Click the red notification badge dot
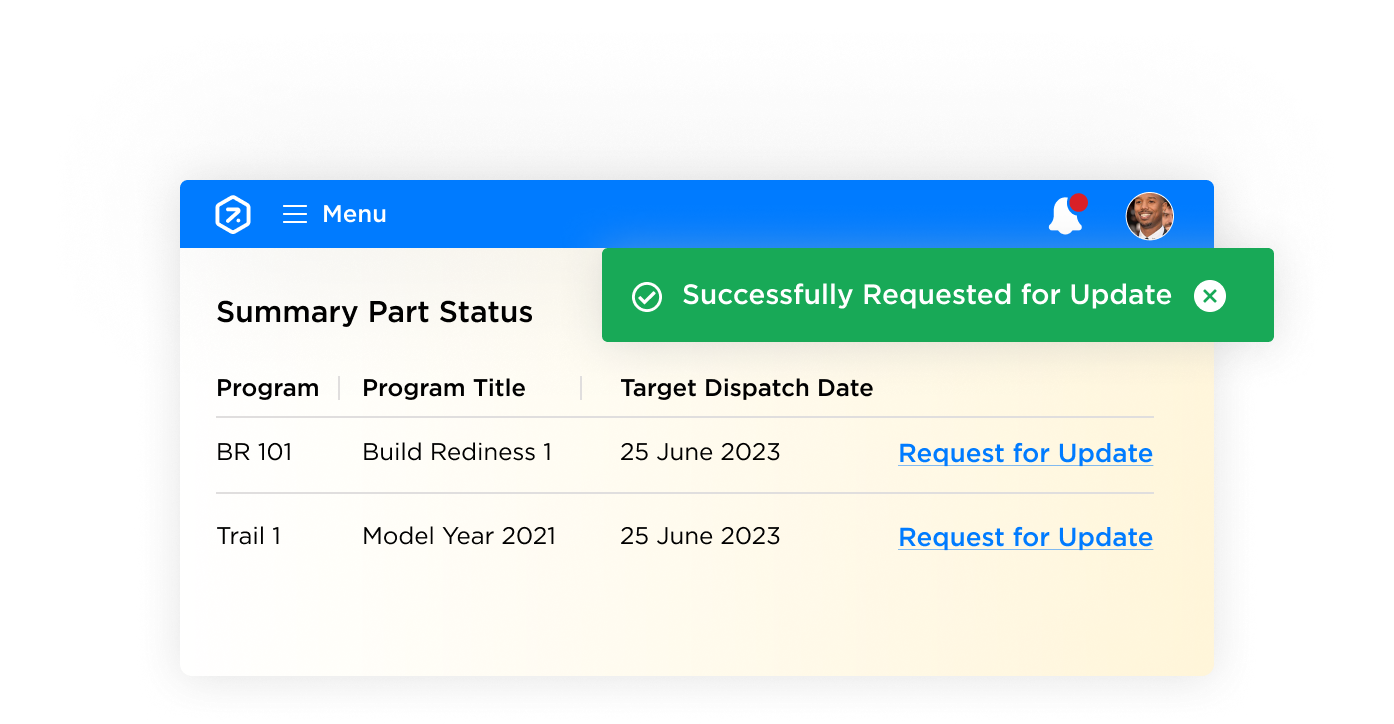This screenshot has width=1394, height=724. pyautogui.click(x=1078, y=203)
